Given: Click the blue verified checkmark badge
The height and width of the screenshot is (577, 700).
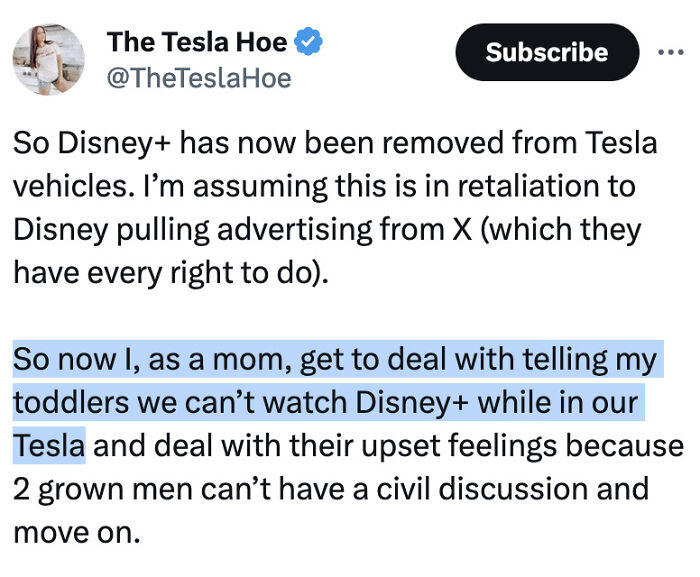Looking at the screenshot, I should coord(312,43).
